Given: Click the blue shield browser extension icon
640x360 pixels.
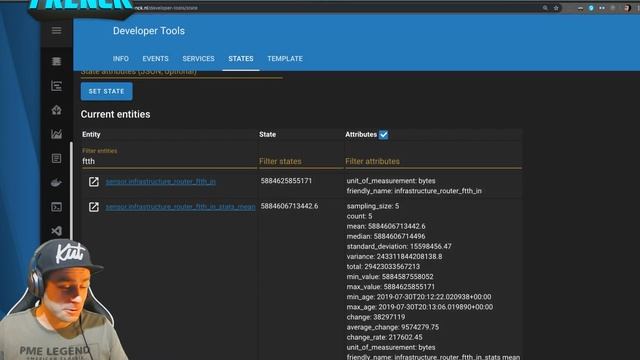Looking at the screenshot, I should (x=591, y=8).
